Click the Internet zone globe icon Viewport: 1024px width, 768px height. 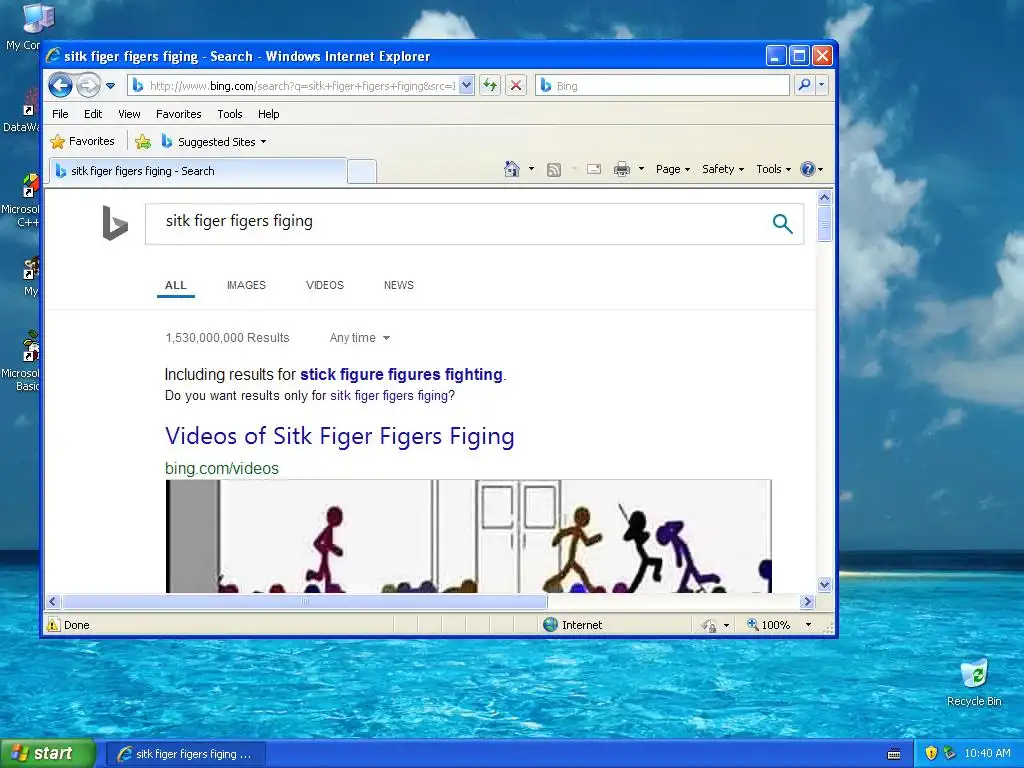click(x=551, y=625)
